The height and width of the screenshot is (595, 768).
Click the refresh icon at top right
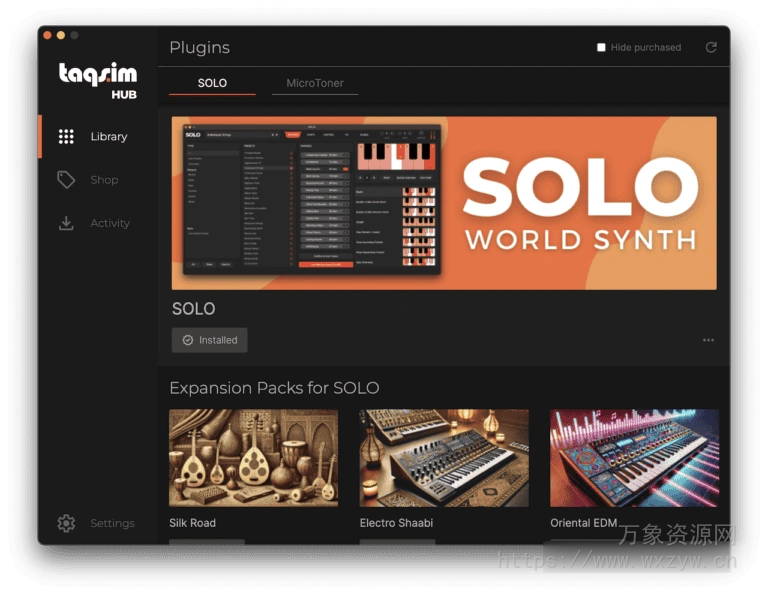[x=711, y=47]
